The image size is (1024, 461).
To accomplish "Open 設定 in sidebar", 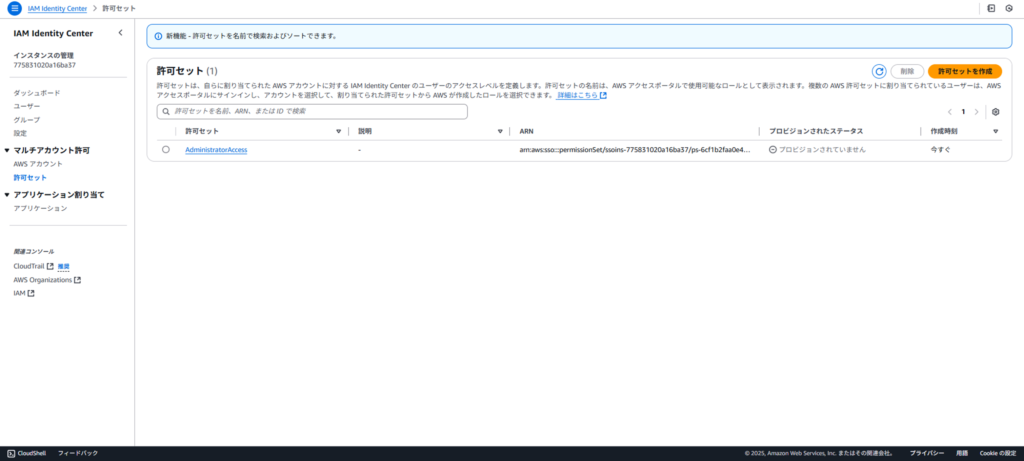I will pyautogui.click(x=20, y=133).
